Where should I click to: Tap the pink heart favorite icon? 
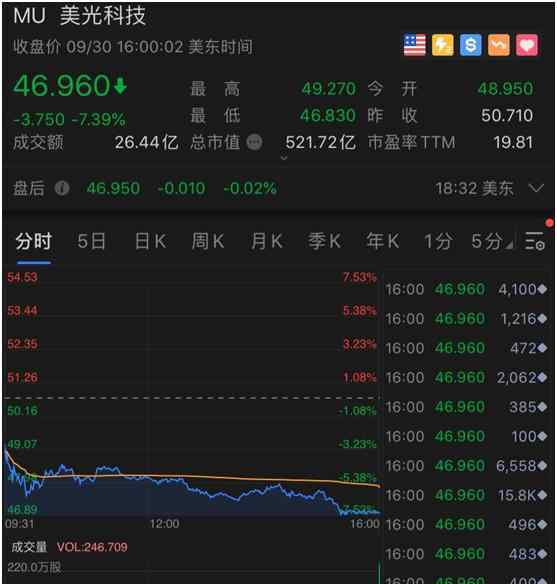(527, 45)
